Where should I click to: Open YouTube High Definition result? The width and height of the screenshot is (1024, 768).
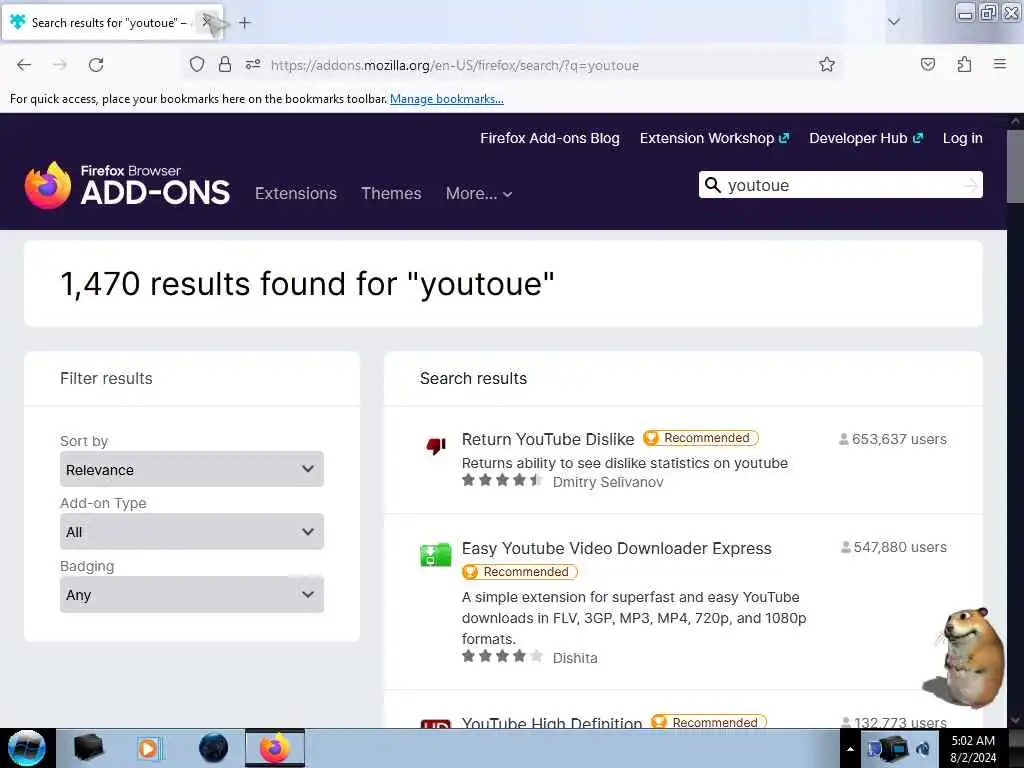pos(552,722)
